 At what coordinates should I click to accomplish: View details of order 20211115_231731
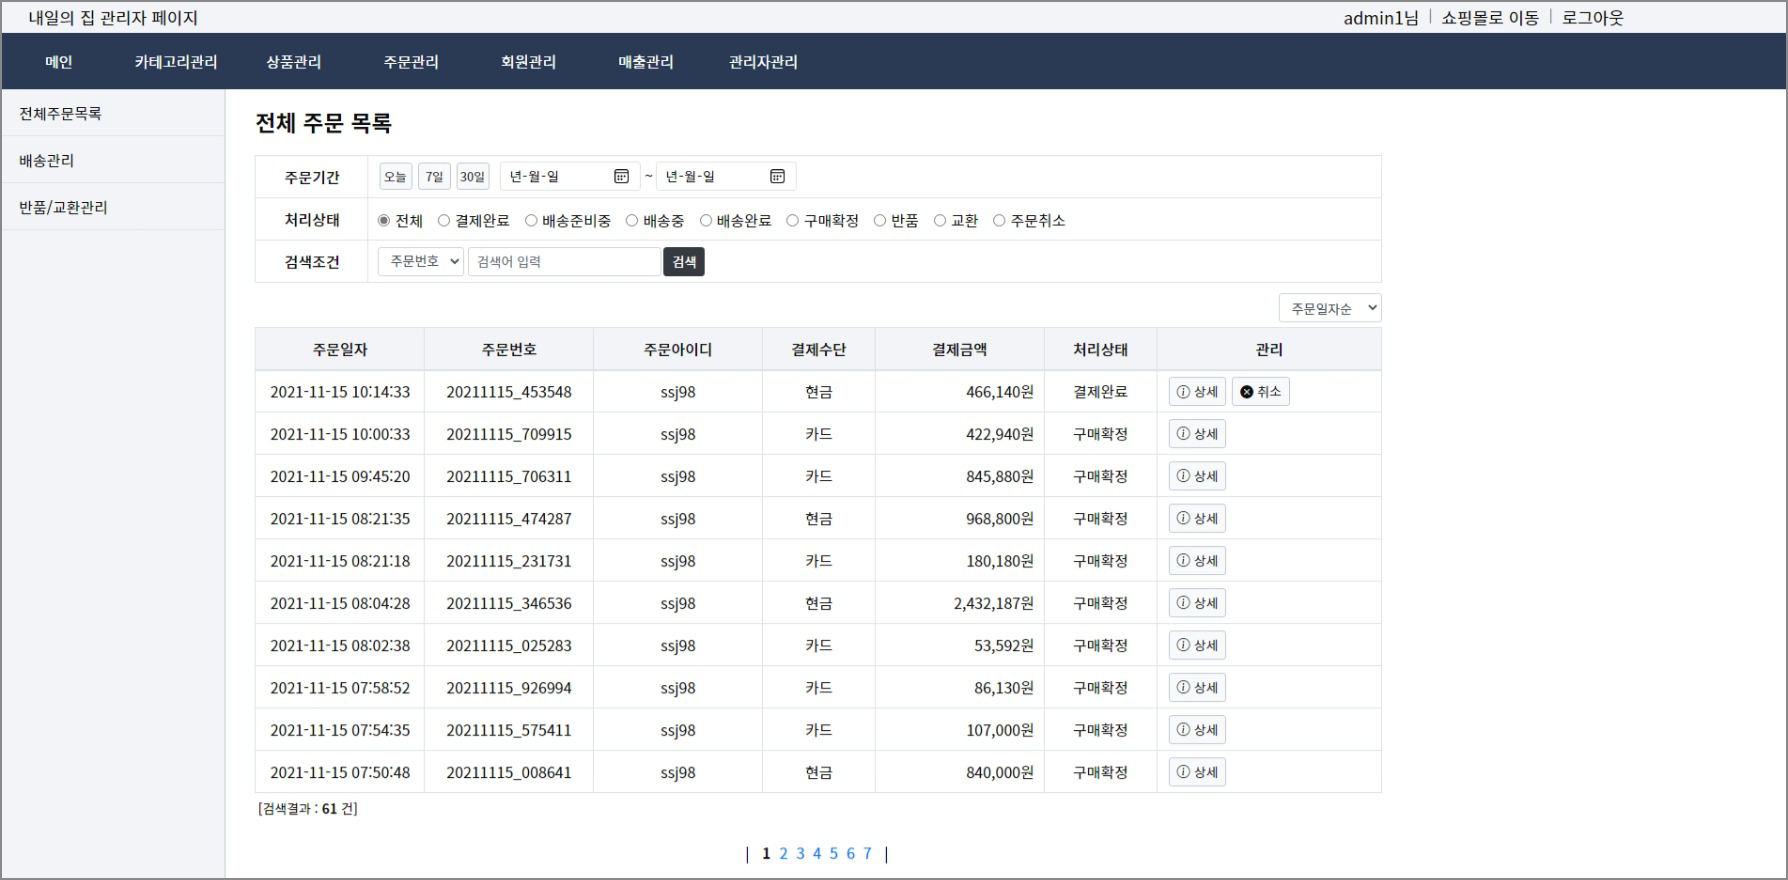point(1197,561)
